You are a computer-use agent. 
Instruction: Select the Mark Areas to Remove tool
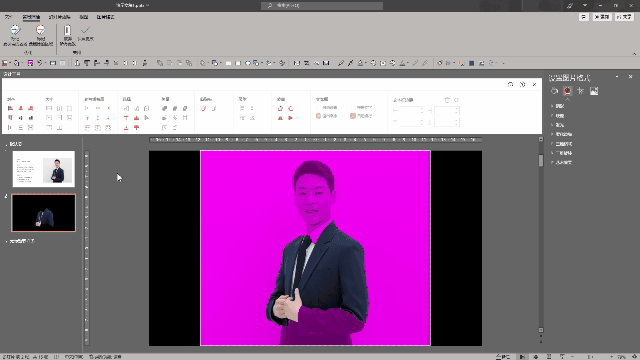(x=40, y=35)
